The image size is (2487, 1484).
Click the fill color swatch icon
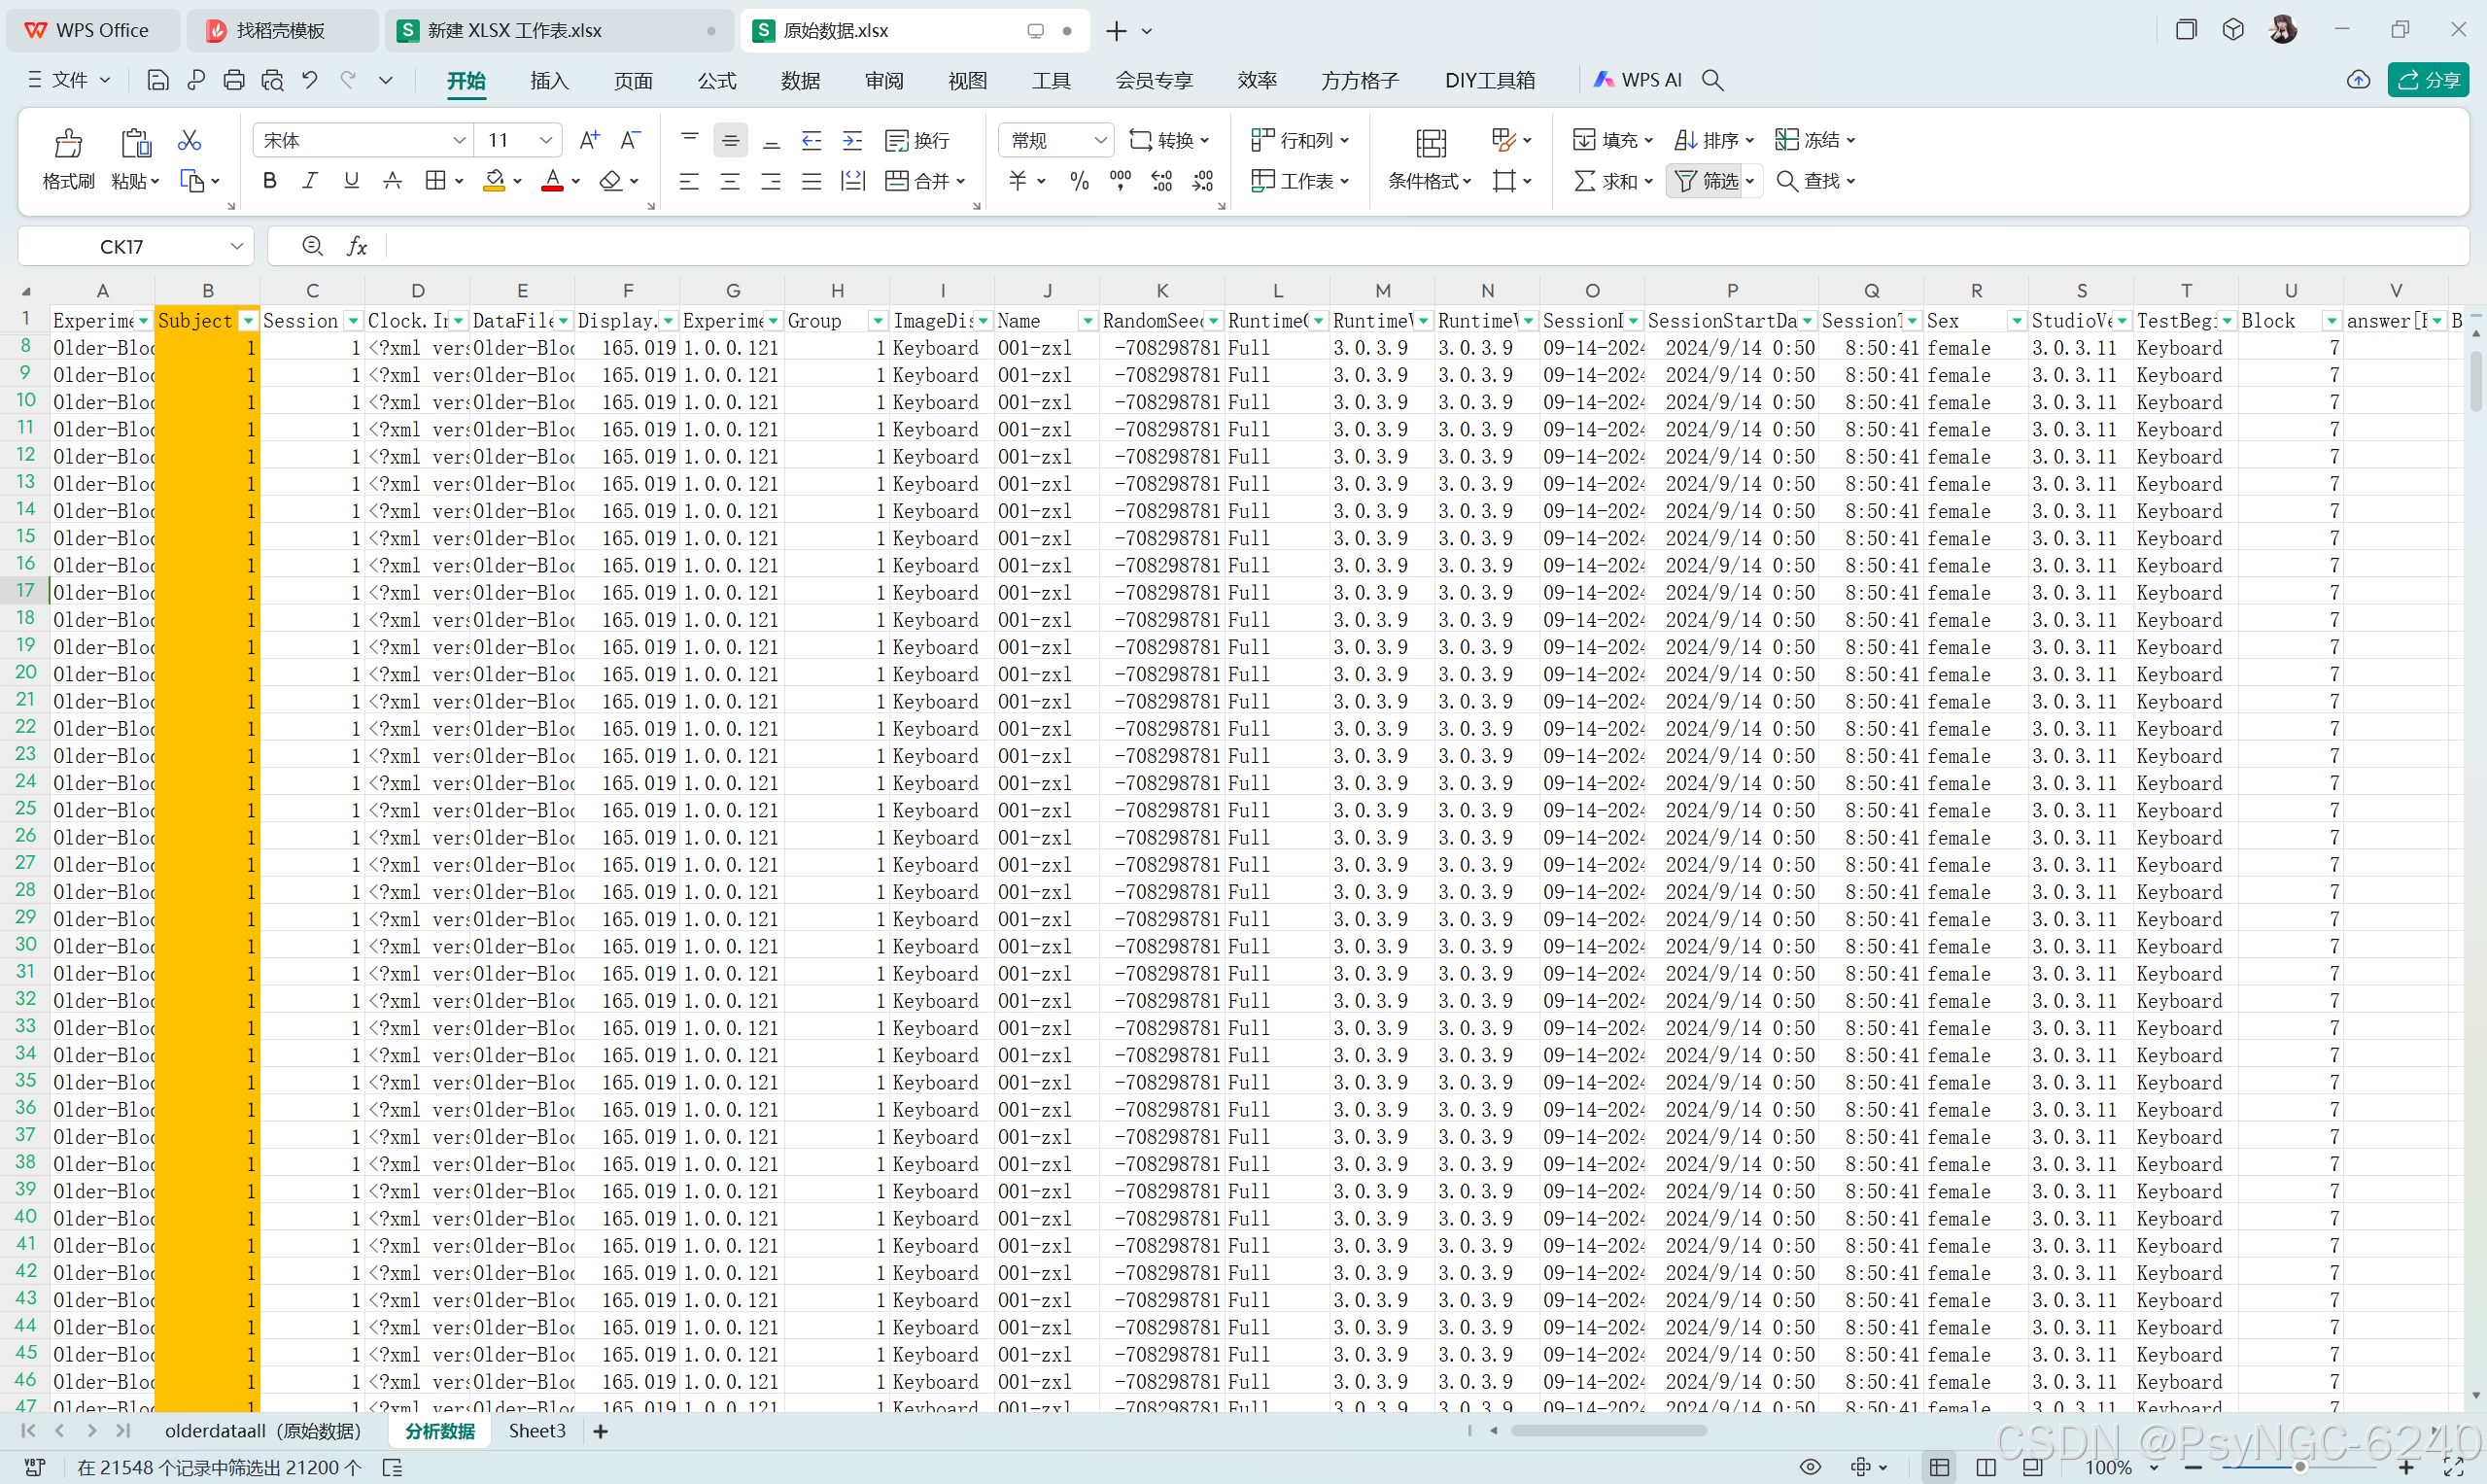tap(494, 181)
